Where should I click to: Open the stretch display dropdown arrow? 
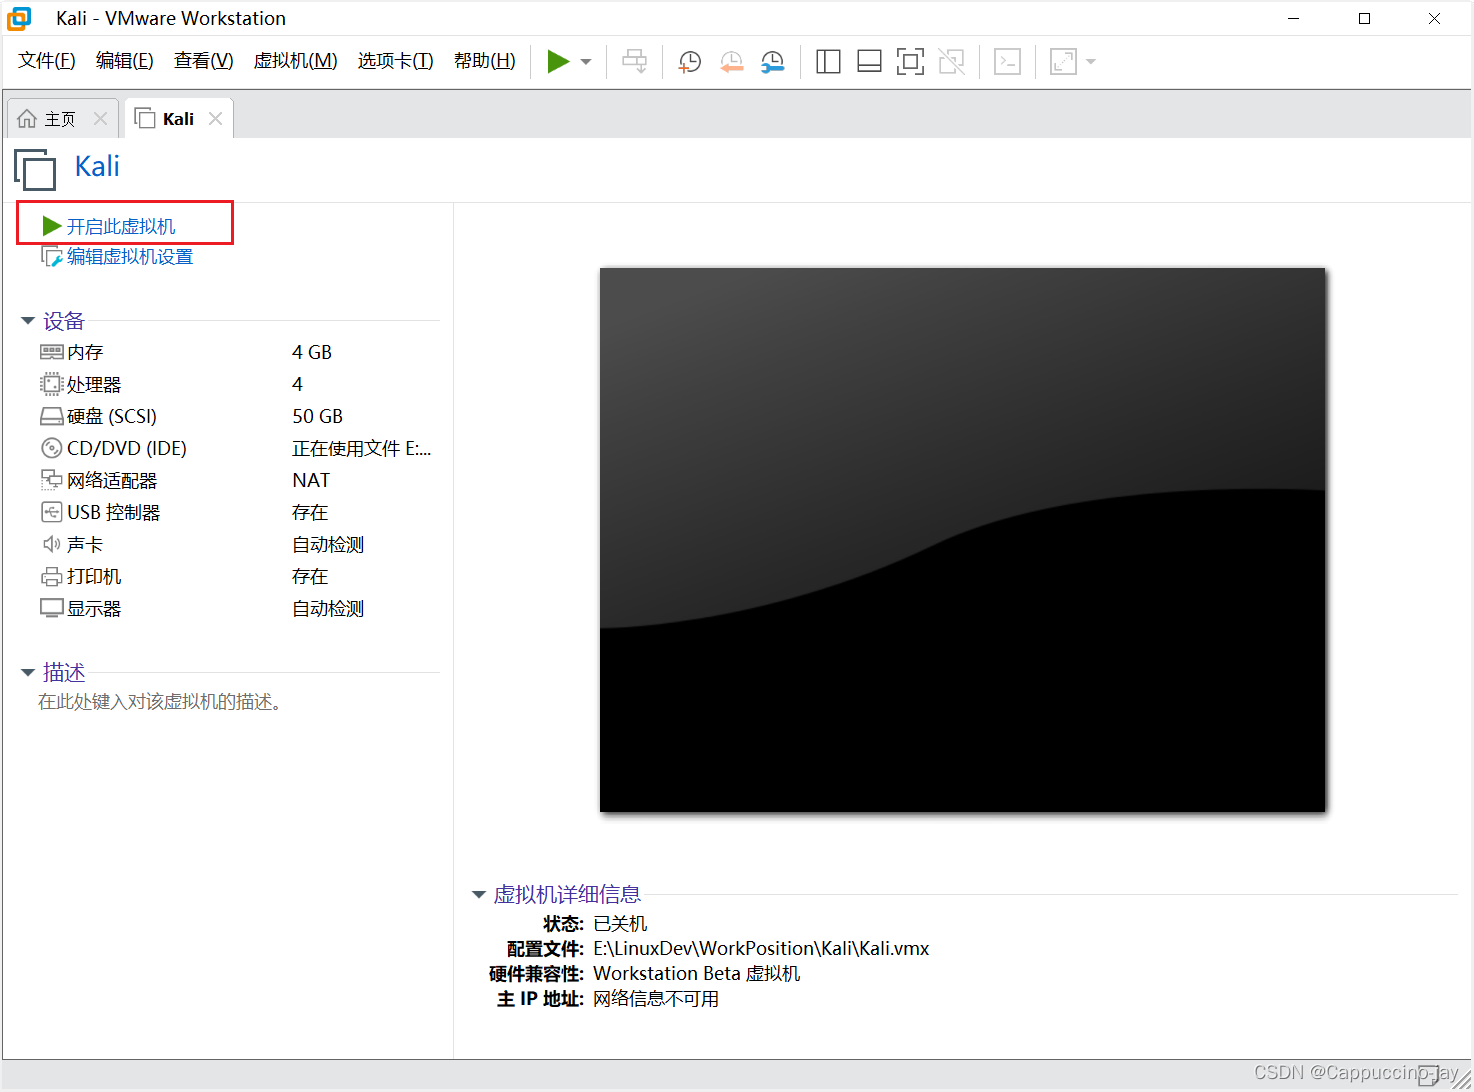[x=1091, y=62]
